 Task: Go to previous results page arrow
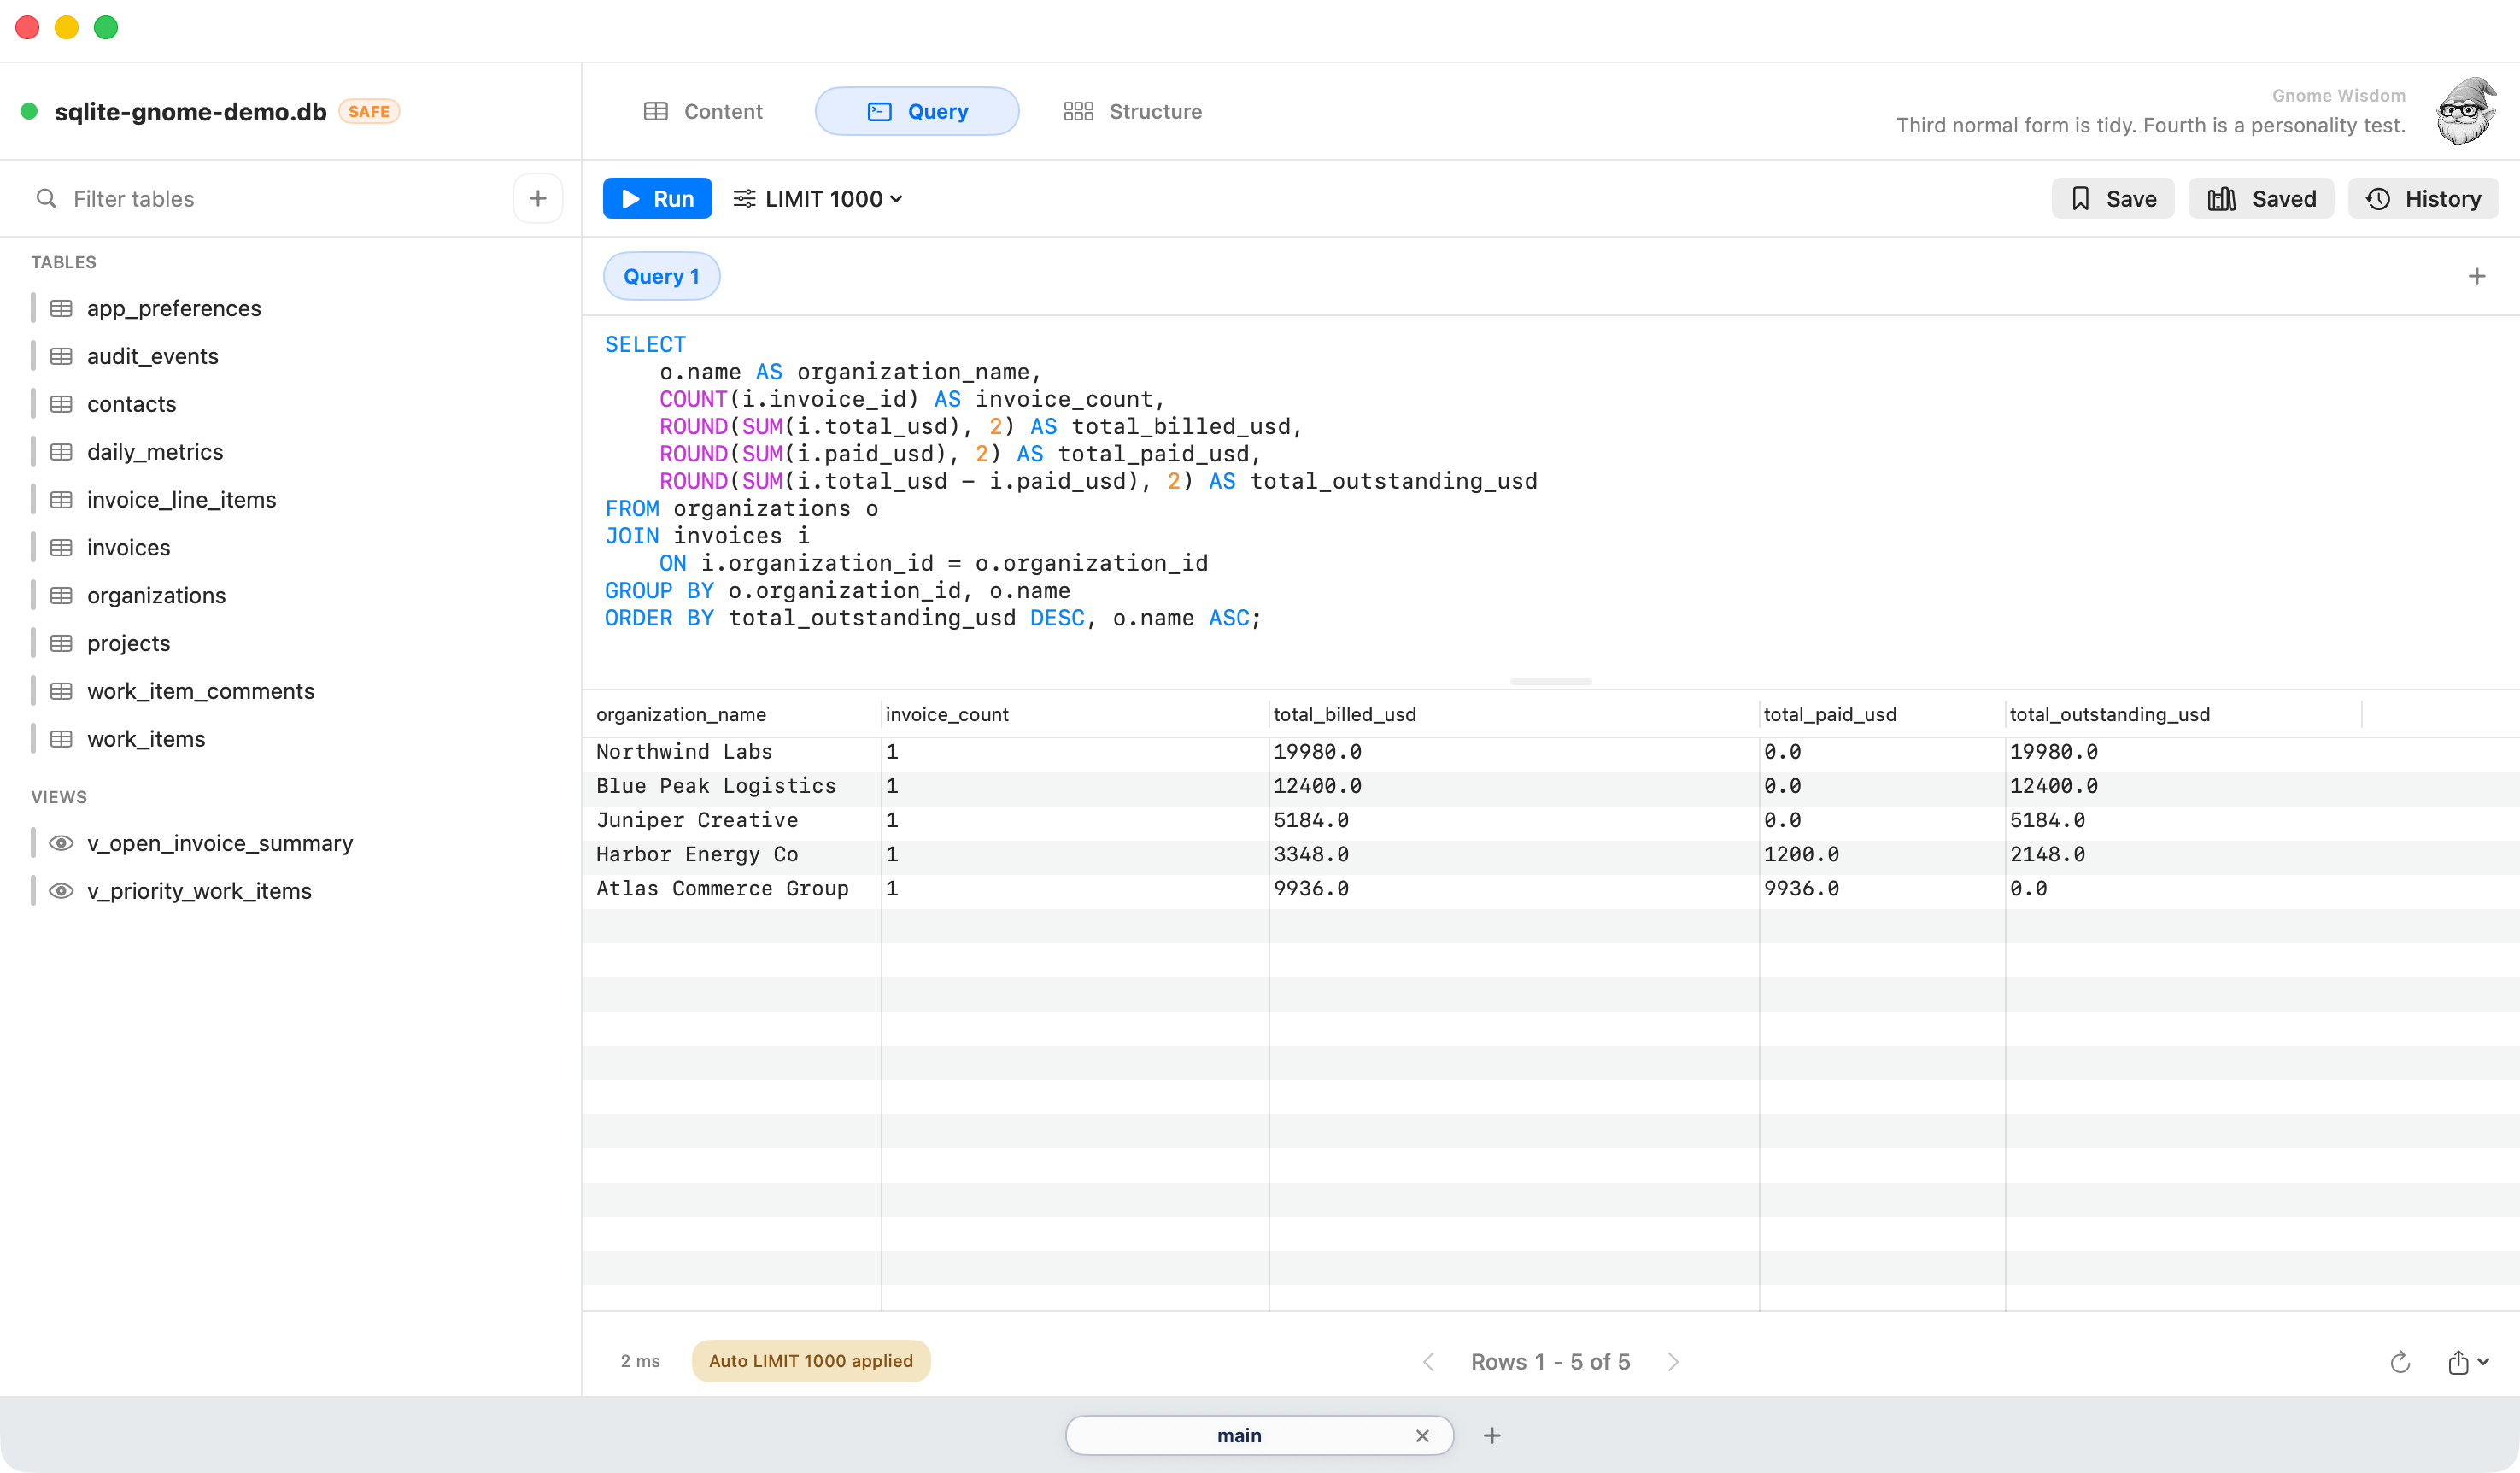[1429, 1361]
